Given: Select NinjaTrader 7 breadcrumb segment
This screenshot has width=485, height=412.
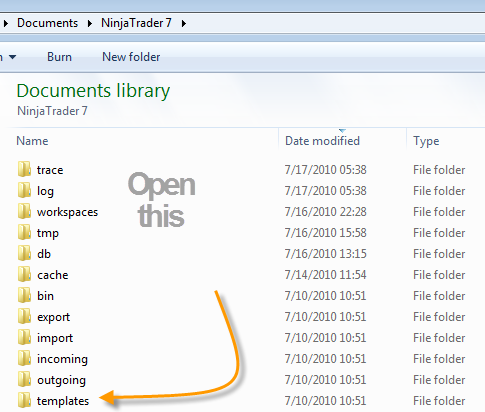Looking at the screenshot, I should pyautogui.click(x=136, y=23).
